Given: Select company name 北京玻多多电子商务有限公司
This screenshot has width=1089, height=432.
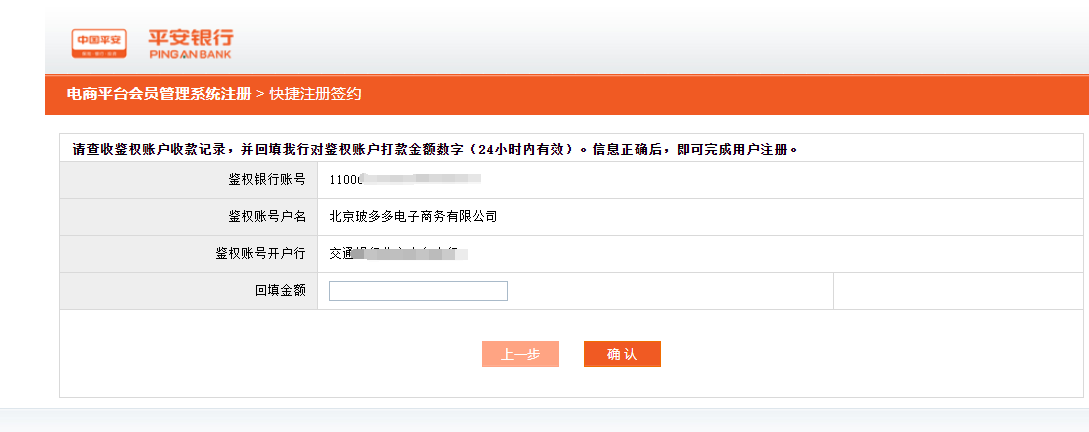Looking at the screenshot, I should 413,217.
